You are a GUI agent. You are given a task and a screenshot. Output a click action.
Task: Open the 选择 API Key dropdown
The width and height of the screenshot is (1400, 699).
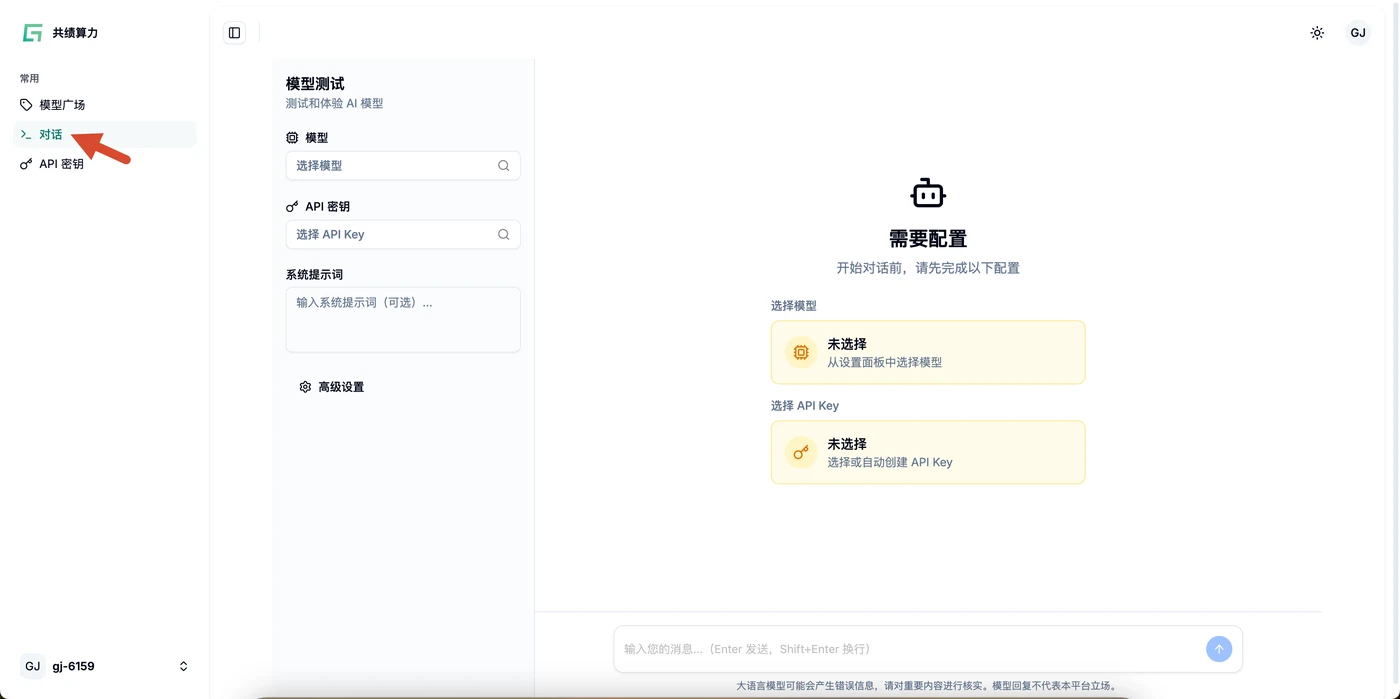(x=403, y=235)
